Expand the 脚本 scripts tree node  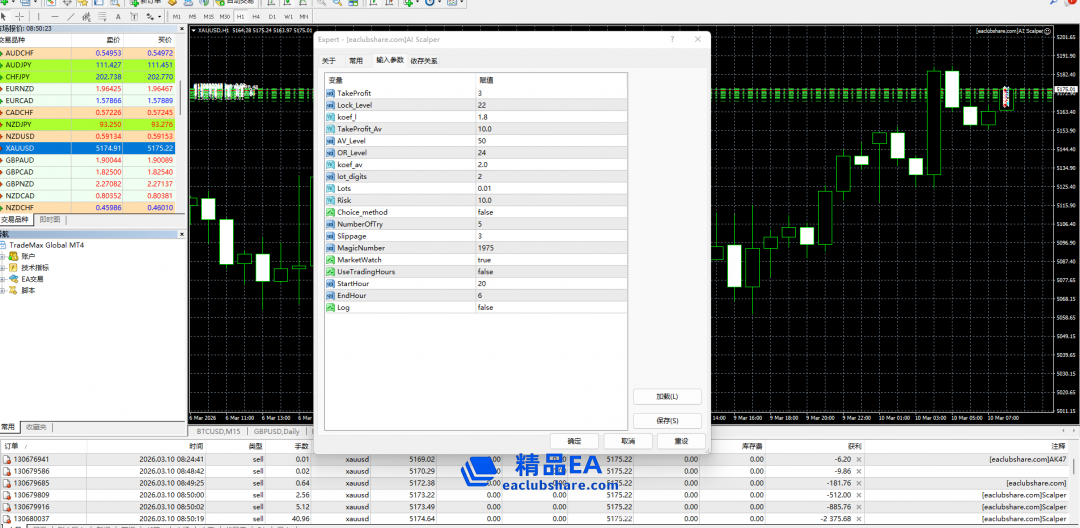(x=4, y=291)
